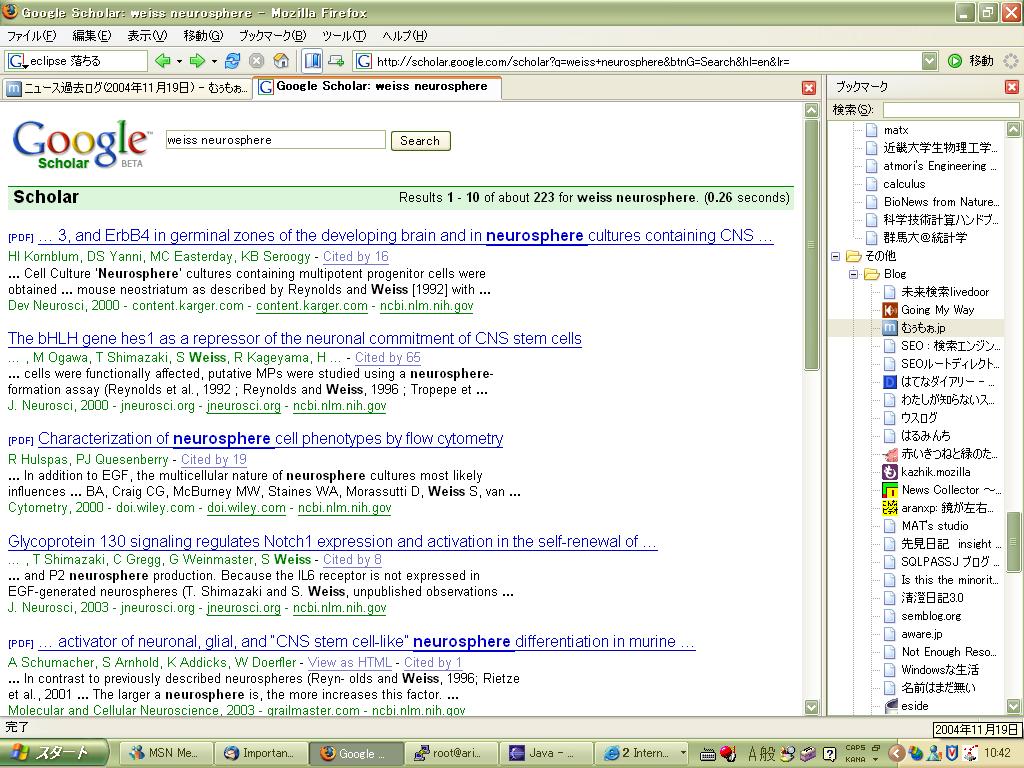Open the doi.wiley.com underlined link
Image resolution: width=1024 pixels, height=768 pixels.
[x=246, y=507]
